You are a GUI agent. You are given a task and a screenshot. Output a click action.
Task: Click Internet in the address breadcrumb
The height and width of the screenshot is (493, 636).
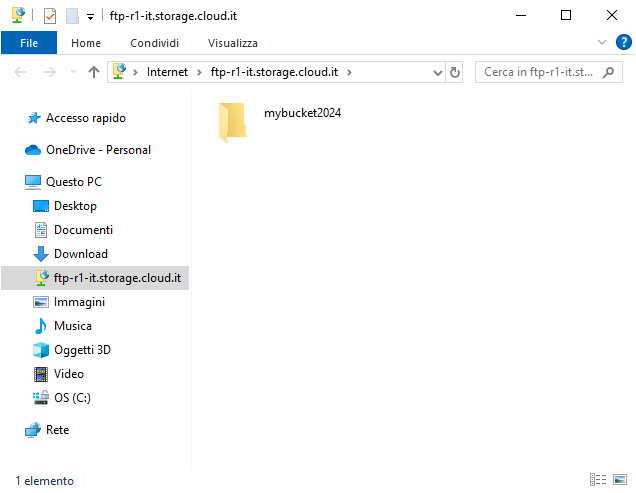coord(167,72)
